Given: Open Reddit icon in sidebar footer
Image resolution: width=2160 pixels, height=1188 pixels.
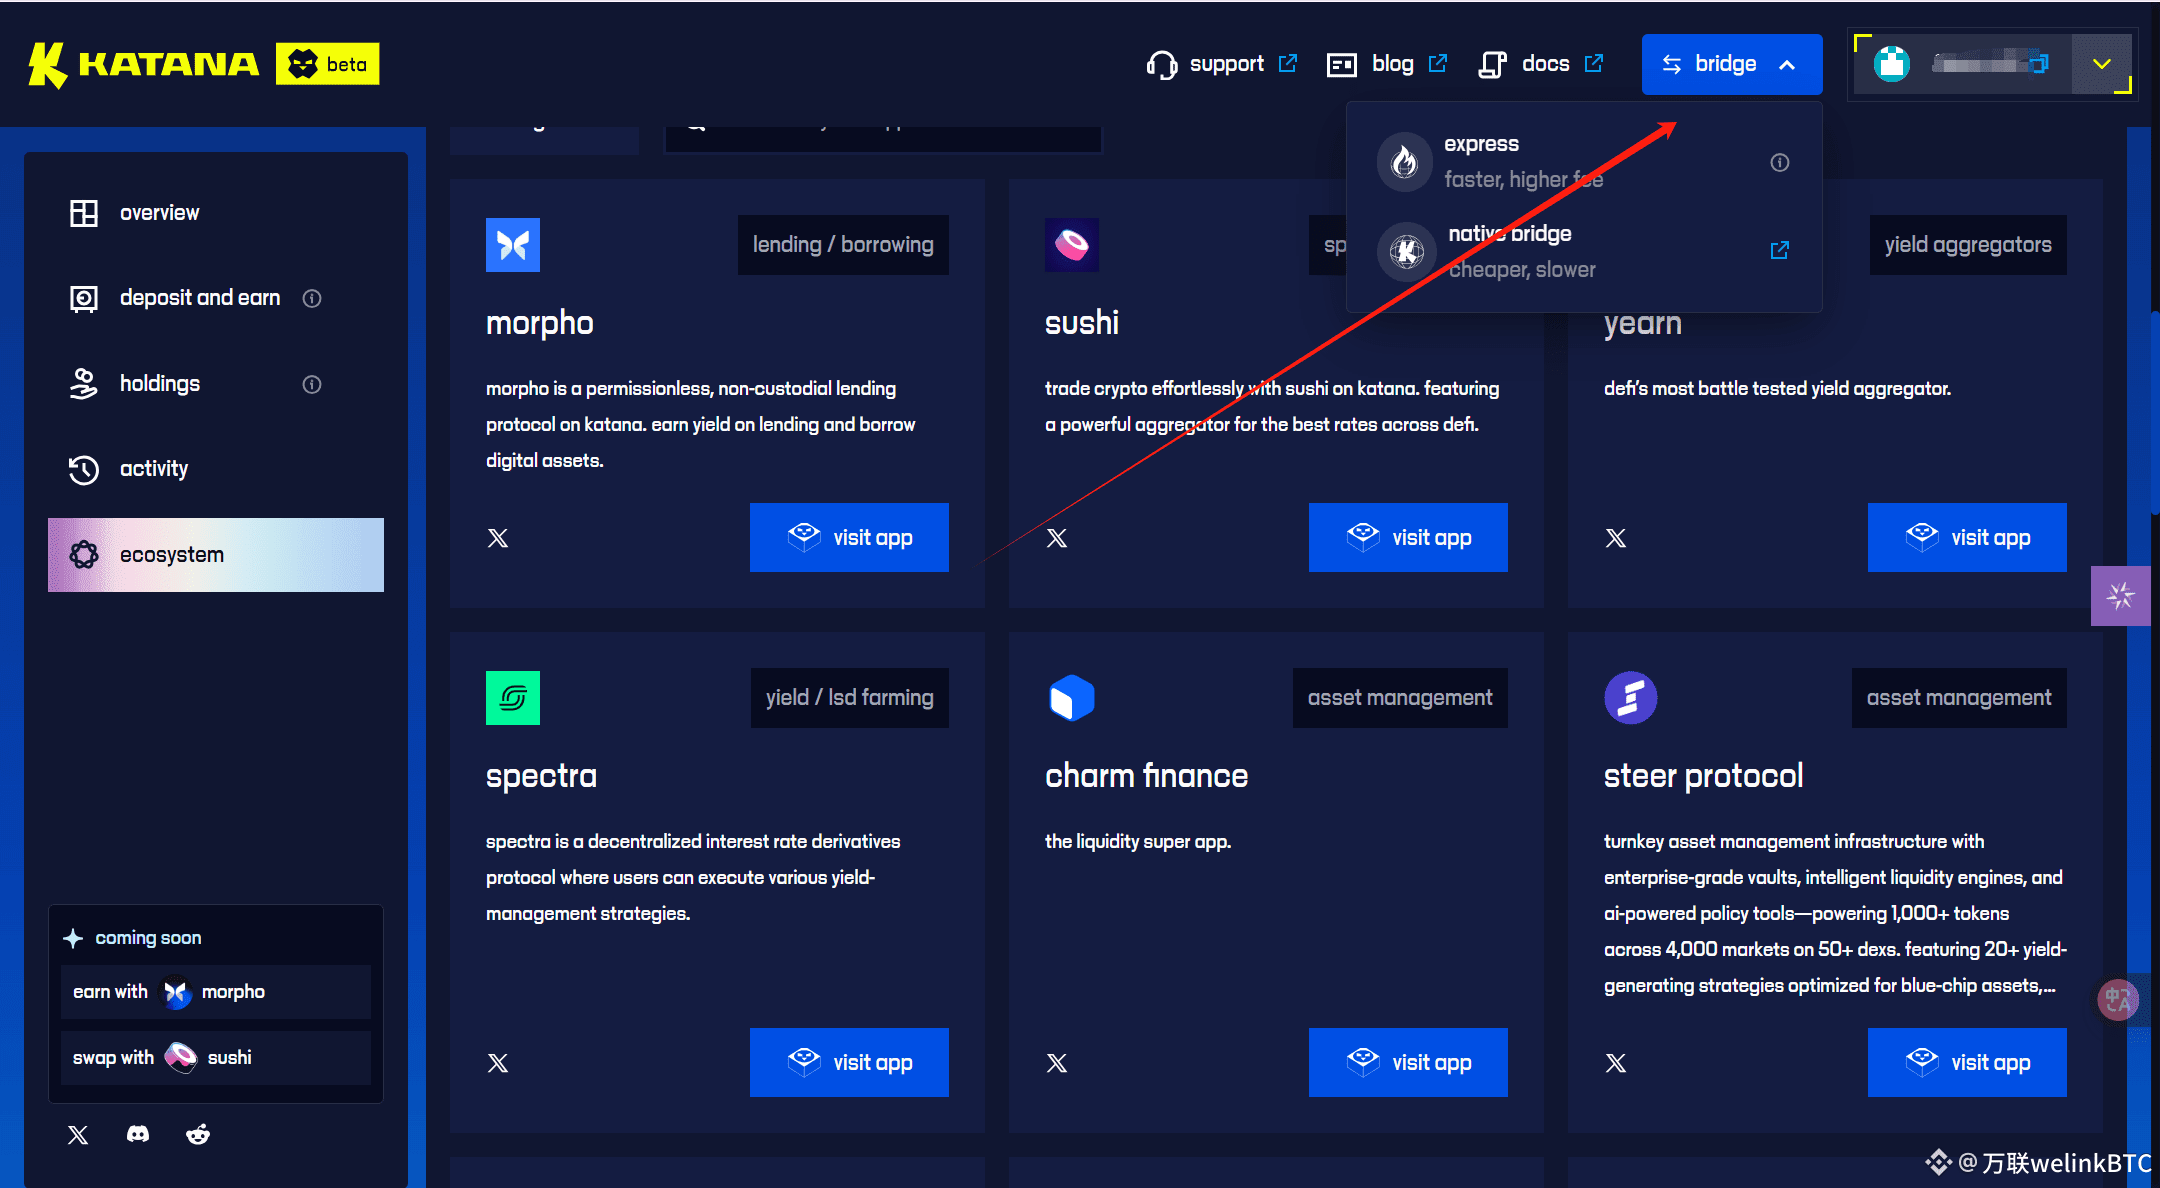Looking at the screenshot, I should pyautogui.click(x=198, y=1134).
